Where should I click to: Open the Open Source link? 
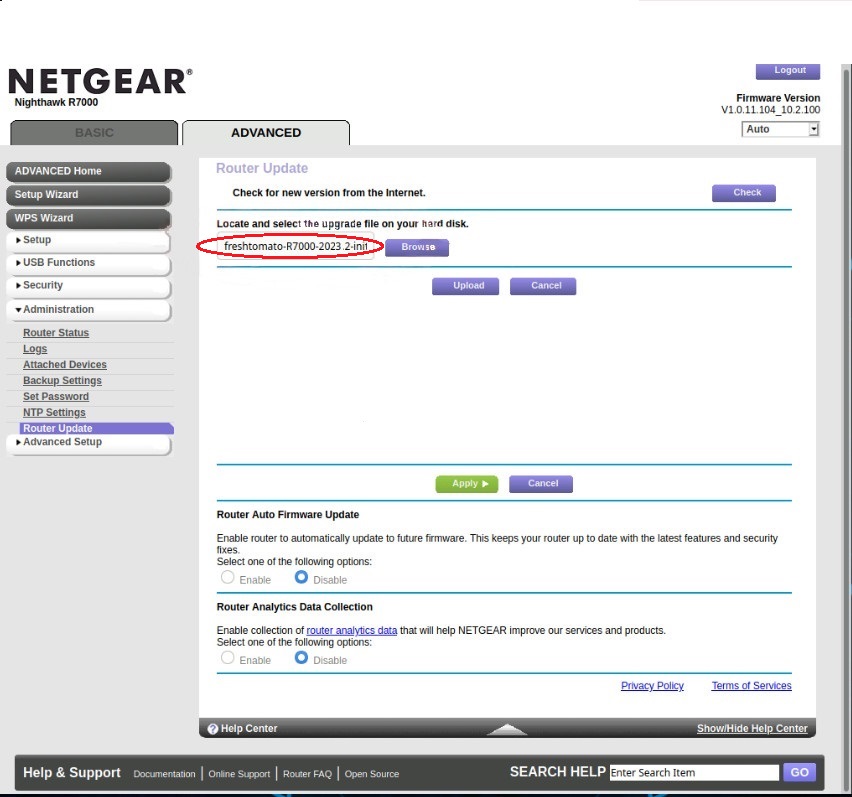click(x=372, y=774)
